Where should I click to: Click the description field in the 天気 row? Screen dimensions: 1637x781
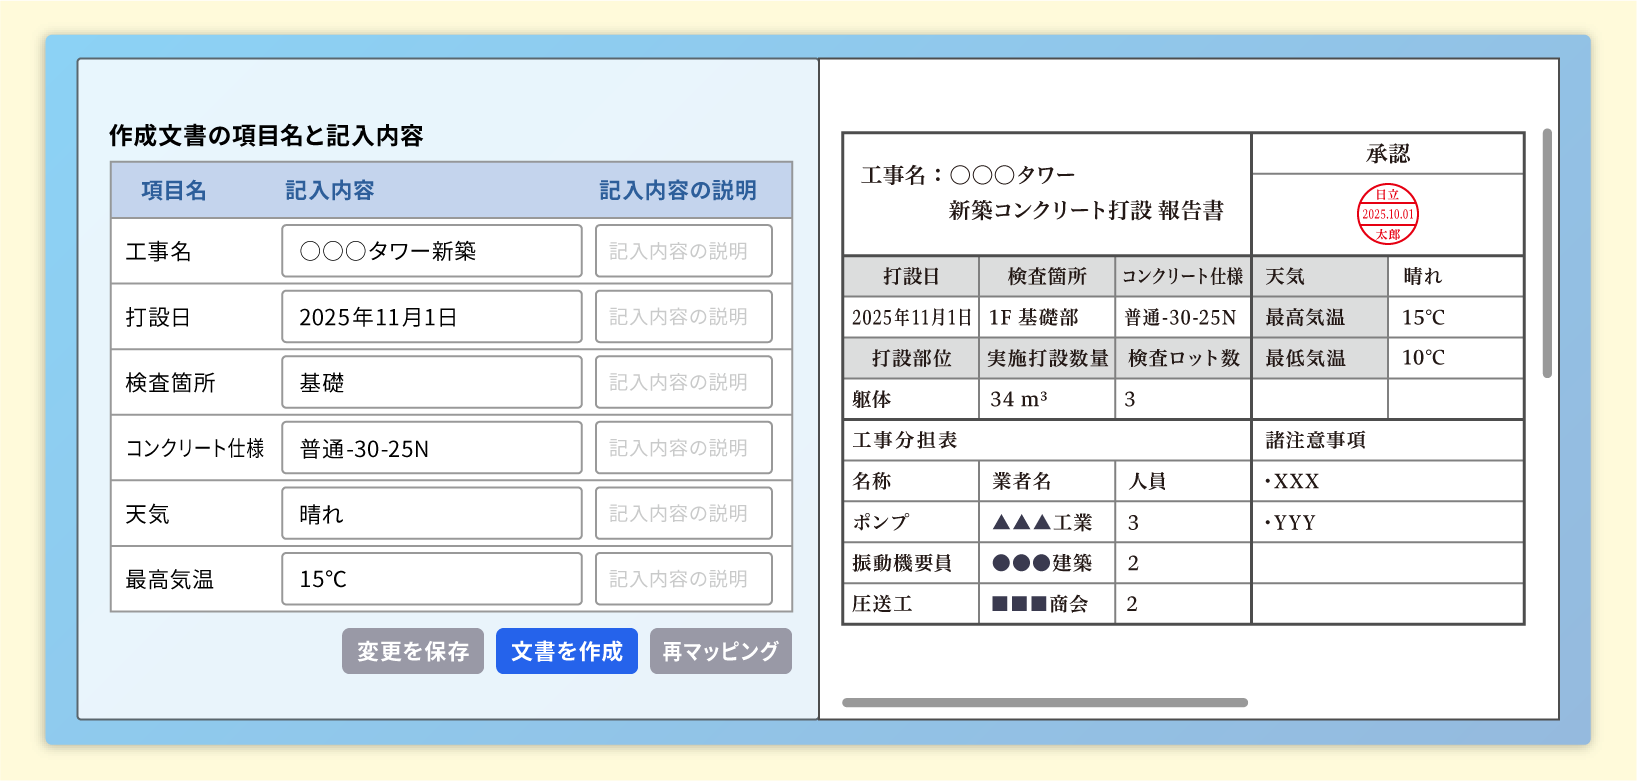coord(684,514)
